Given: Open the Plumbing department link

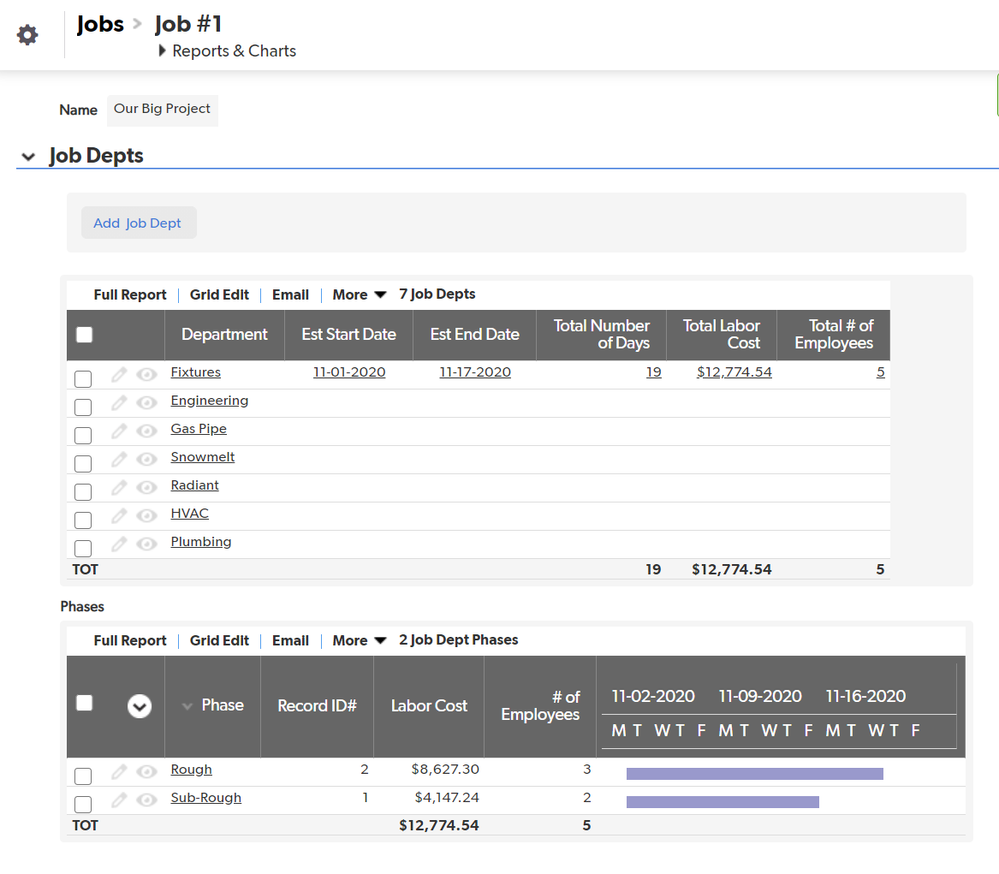Looking at the screenshot, I should coord(201,542).
